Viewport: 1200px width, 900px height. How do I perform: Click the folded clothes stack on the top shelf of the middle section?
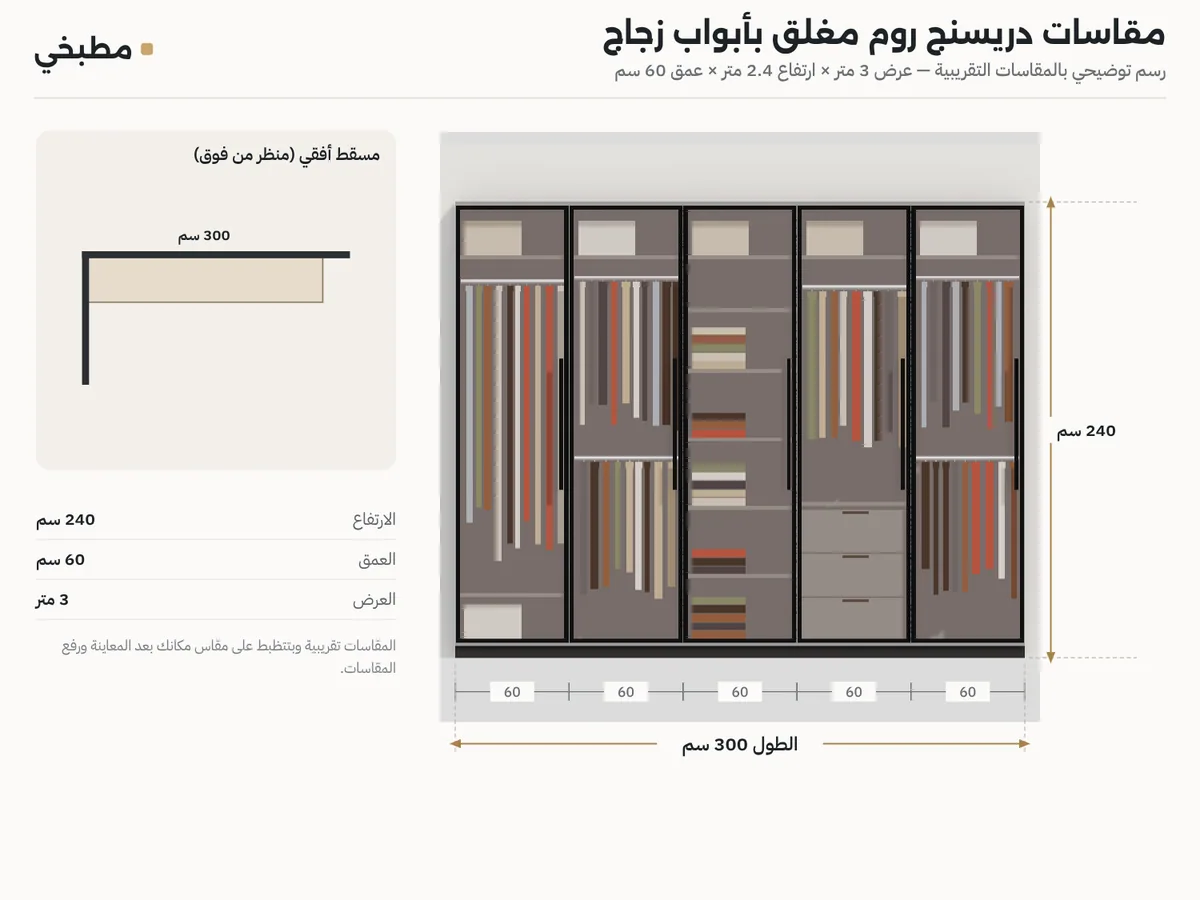click(x=718, y=350)
